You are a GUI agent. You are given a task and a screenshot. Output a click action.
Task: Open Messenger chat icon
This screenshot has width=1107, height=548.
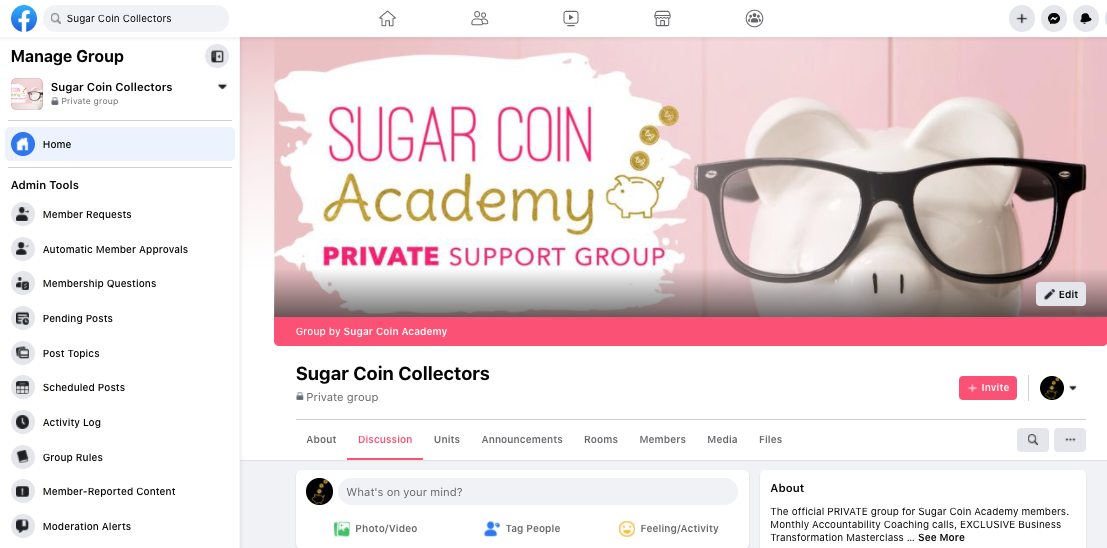(x=1053, y=18)
